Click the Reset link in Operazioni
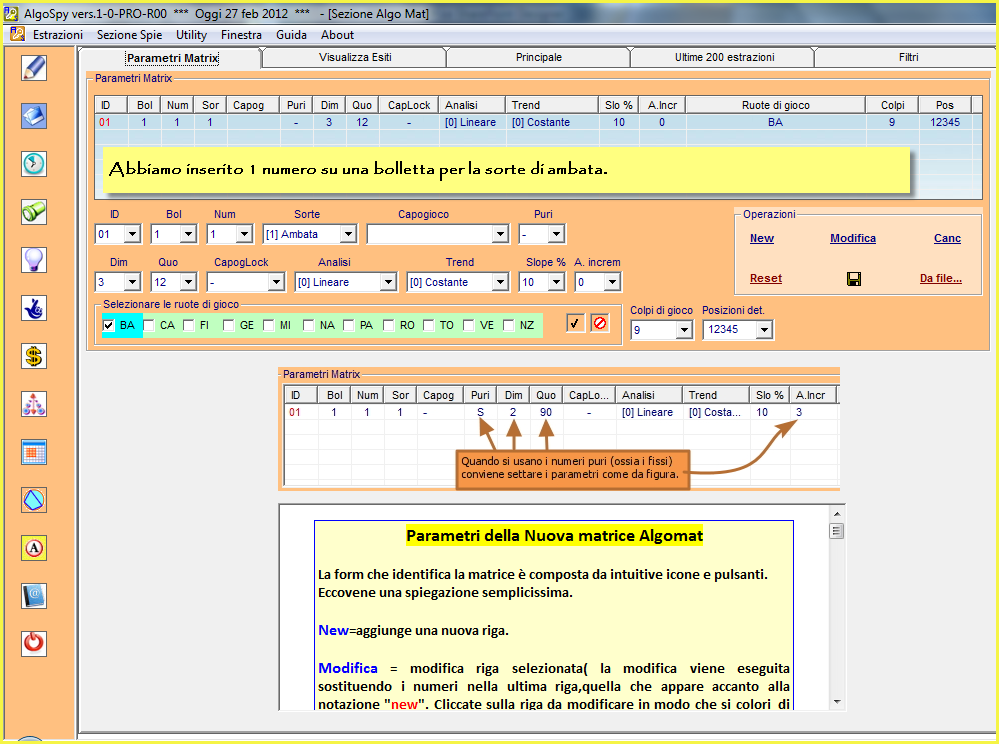 point(765,278)
